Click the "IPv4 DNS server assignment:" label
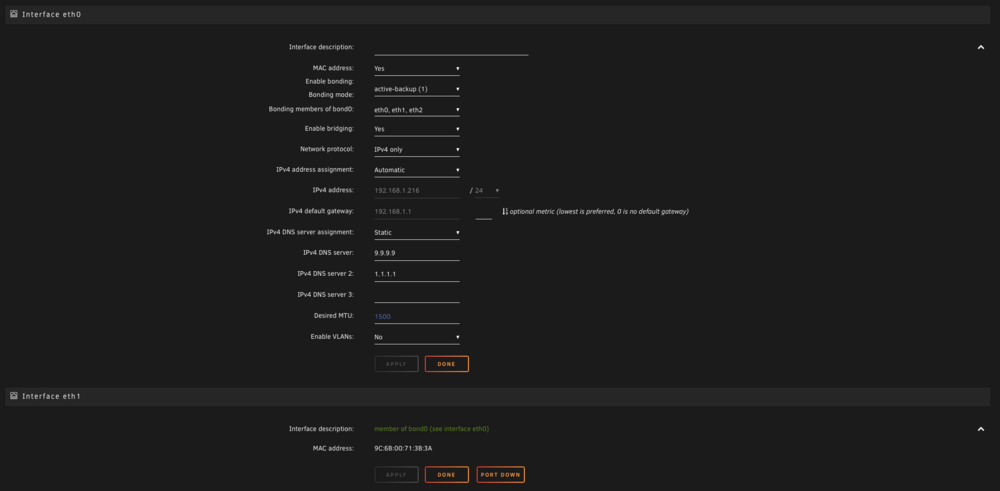This screenshot has height=491, width=1000. click(310, 232)
